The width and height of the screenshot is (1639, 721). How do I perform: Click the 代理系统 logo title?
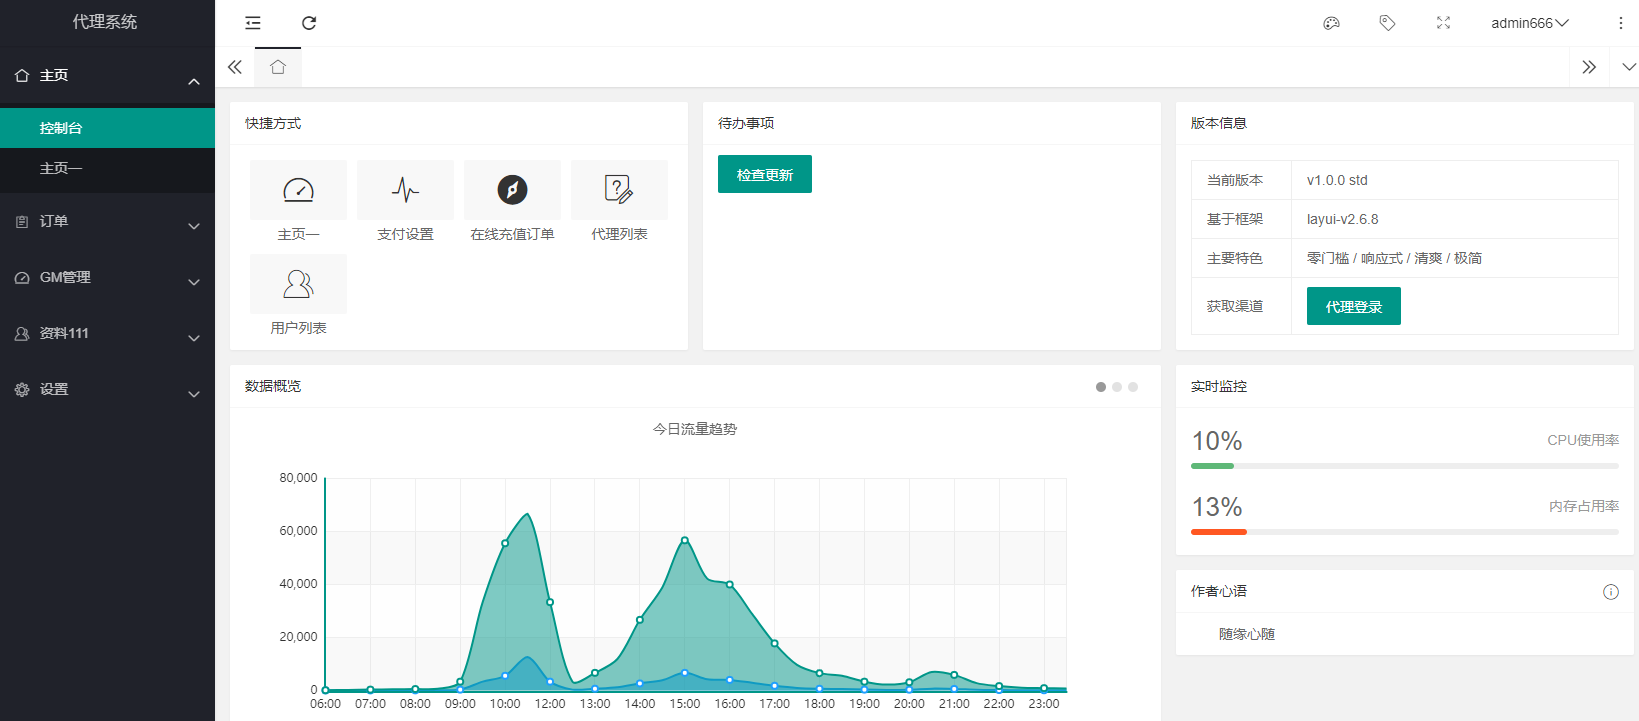click(x=105, y=22)
